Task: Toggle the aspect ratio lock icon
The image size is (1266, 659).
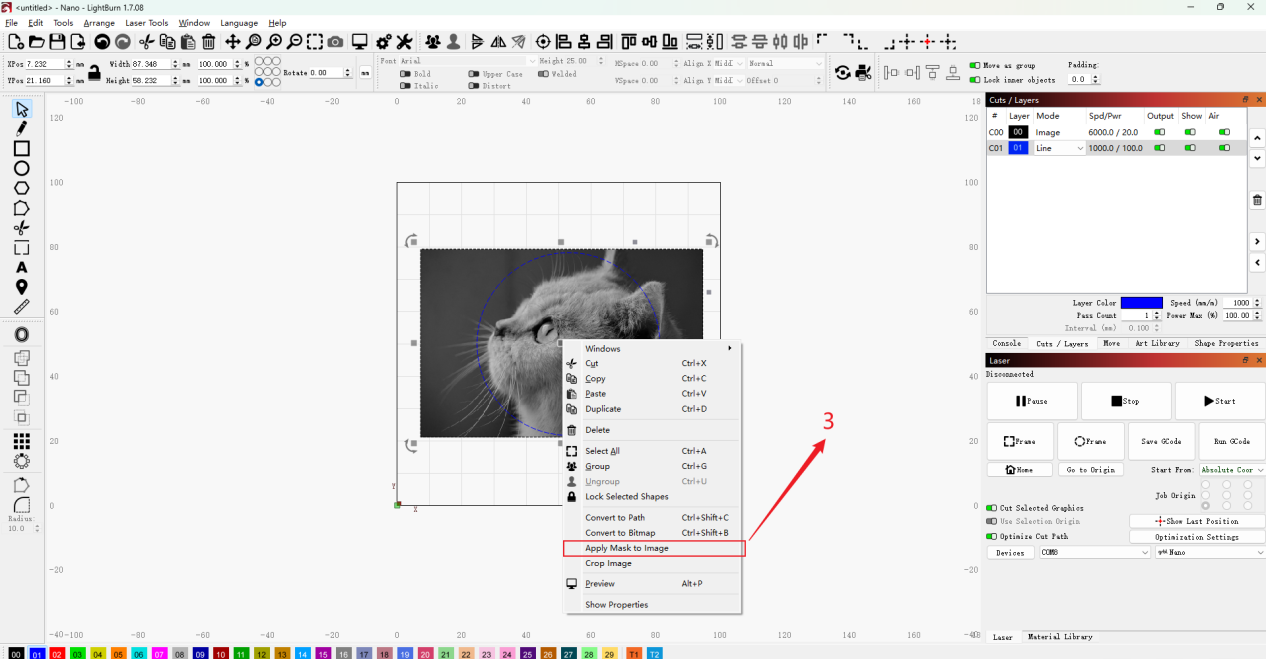Action: click(x=94, y=72)
